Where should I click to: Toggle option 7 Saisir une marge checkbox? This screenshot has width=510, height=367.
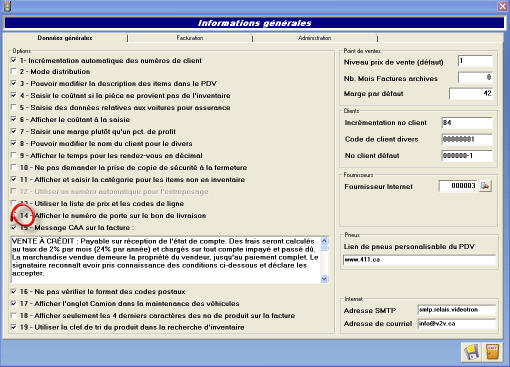click(x=14, y=131)
